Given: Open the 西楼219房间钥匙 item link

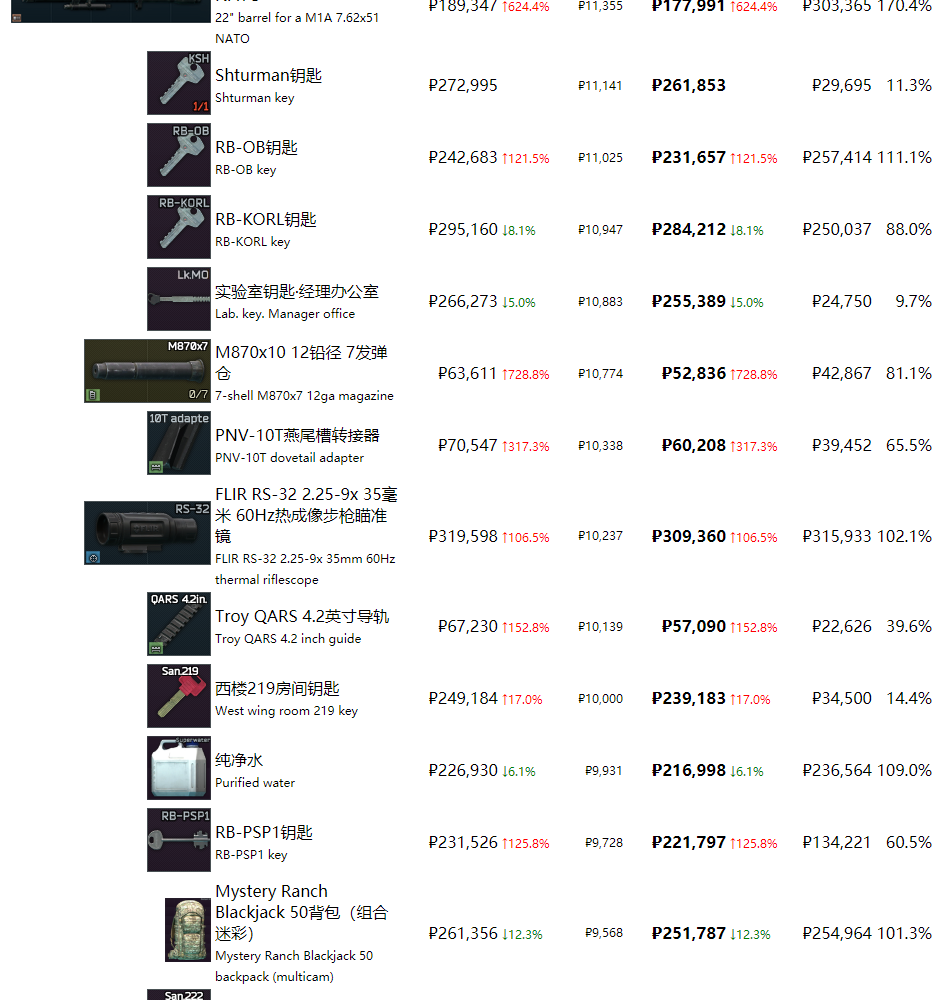Looking at the screenshot, I should click(277, 688).
